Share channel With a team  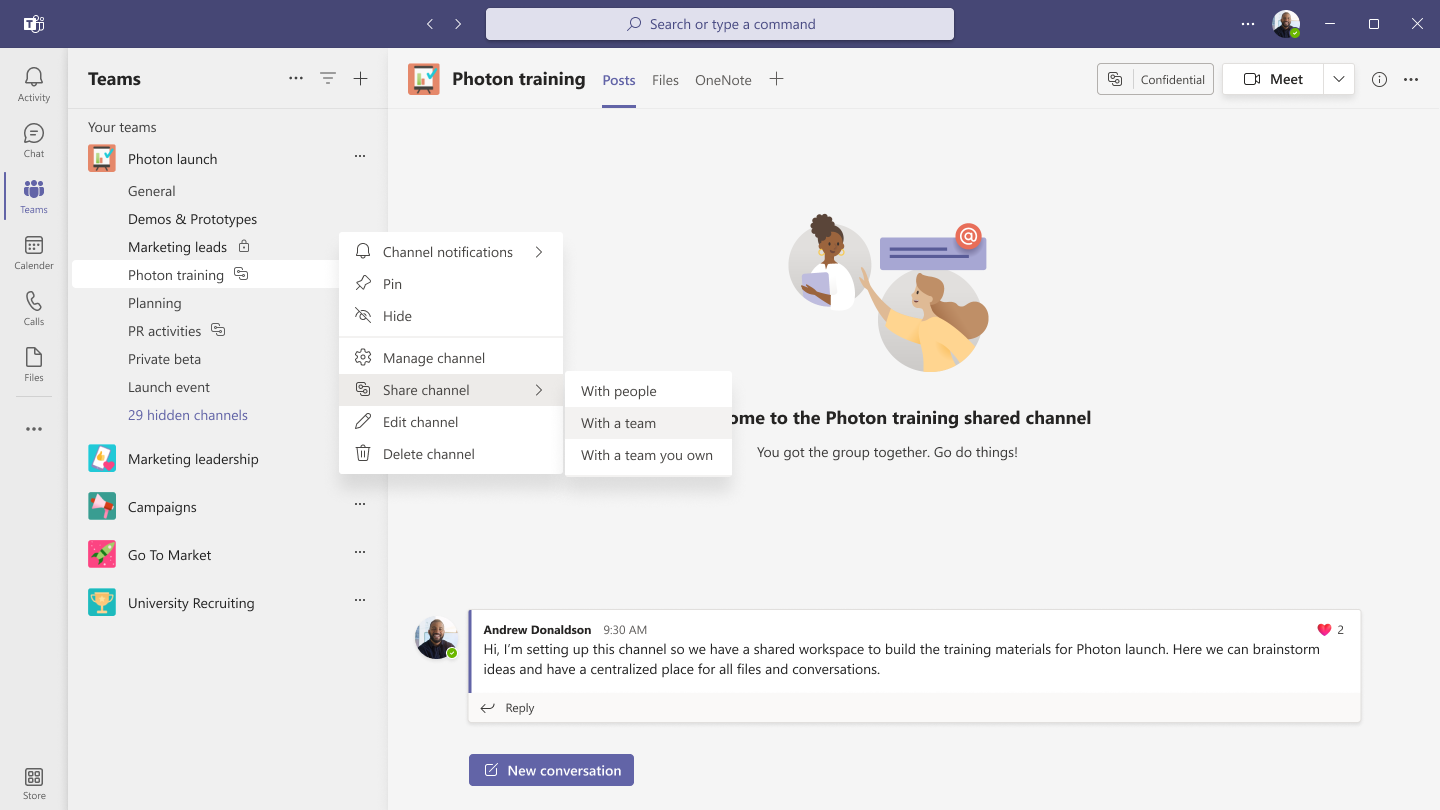648,423
